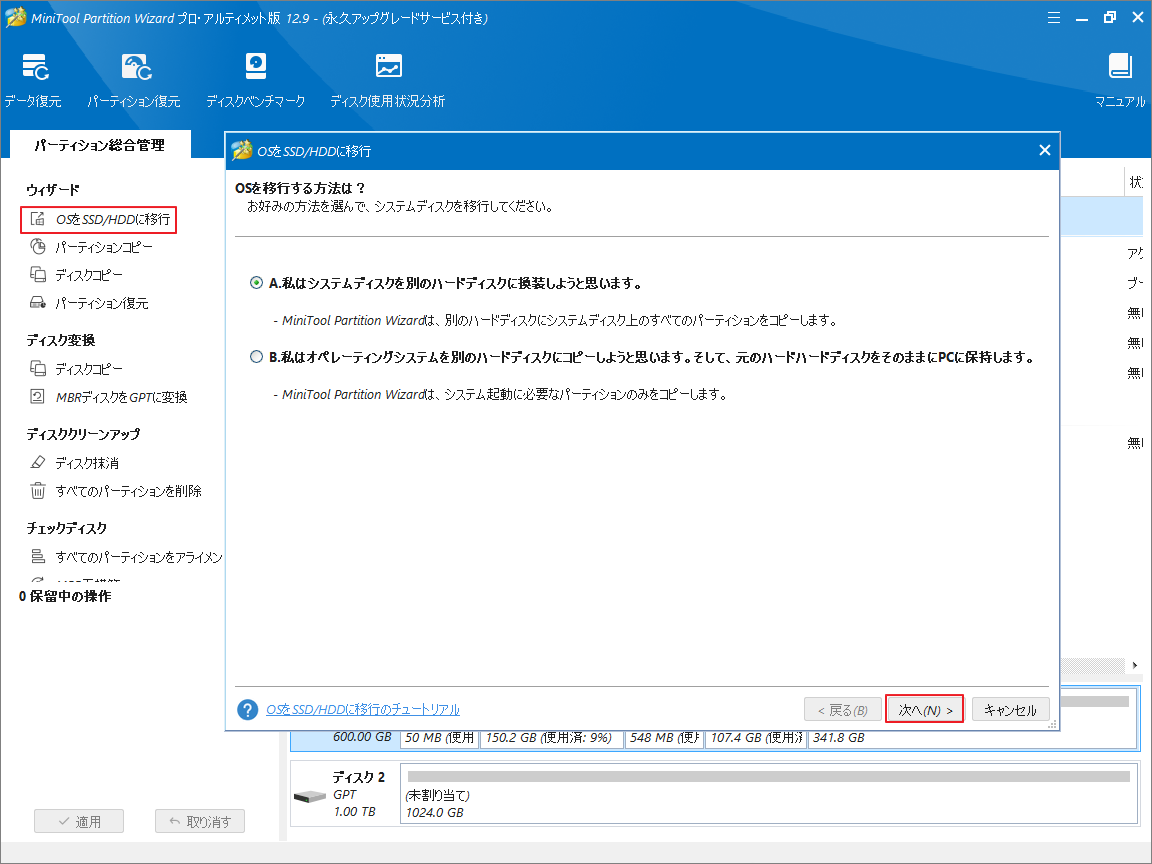Select the 1024.0 GB 未割り当て partition on ディスク 2
The height and width of the screenshot is (864, 1152).
pyautogui.click(x=768, y=793)
